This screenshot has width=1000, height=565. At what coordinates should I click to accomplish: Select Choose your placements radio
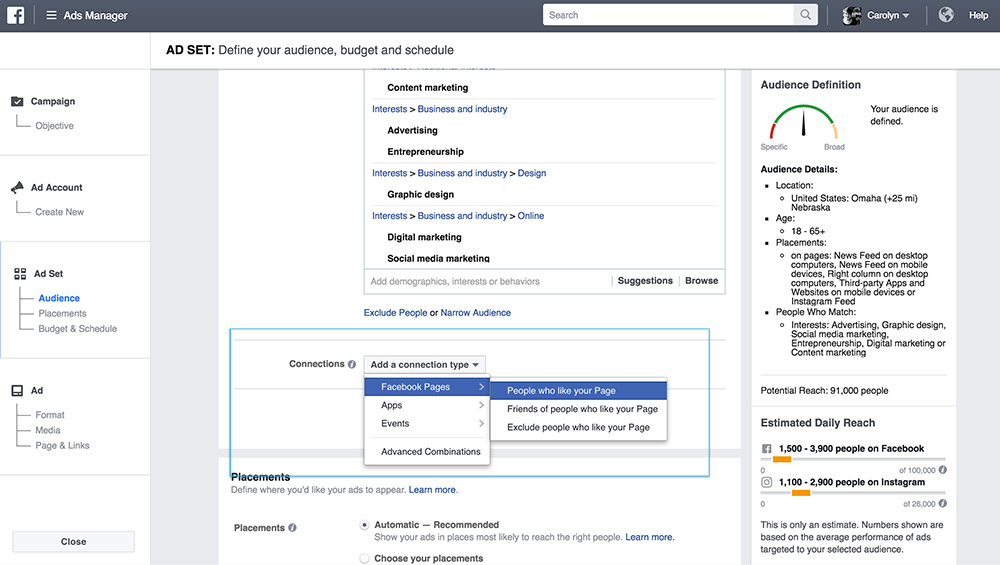coord(364,559)
